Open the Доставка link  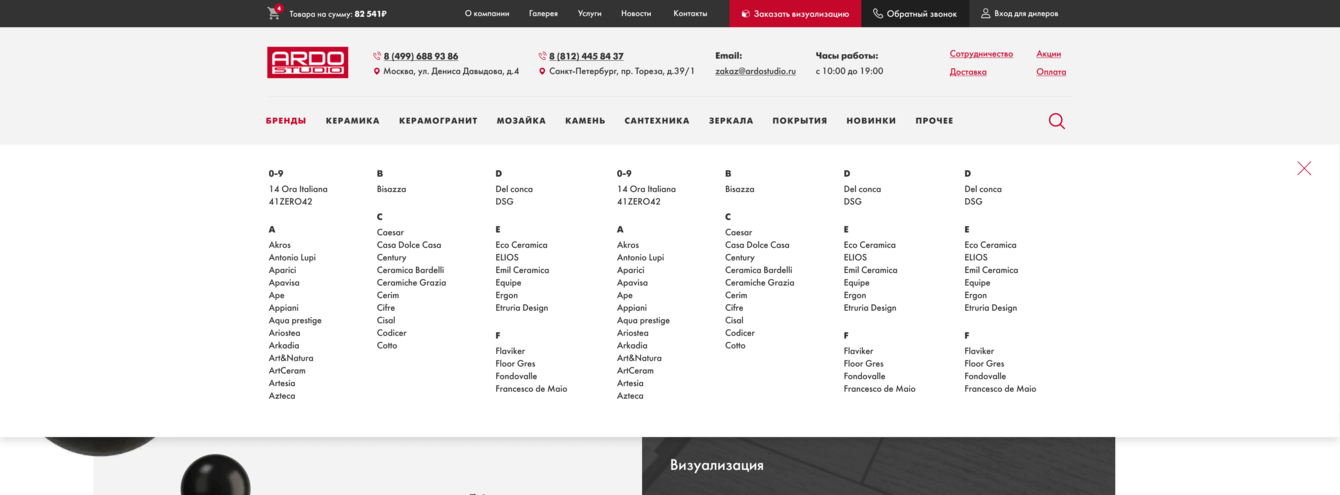(x=968, y=72)
